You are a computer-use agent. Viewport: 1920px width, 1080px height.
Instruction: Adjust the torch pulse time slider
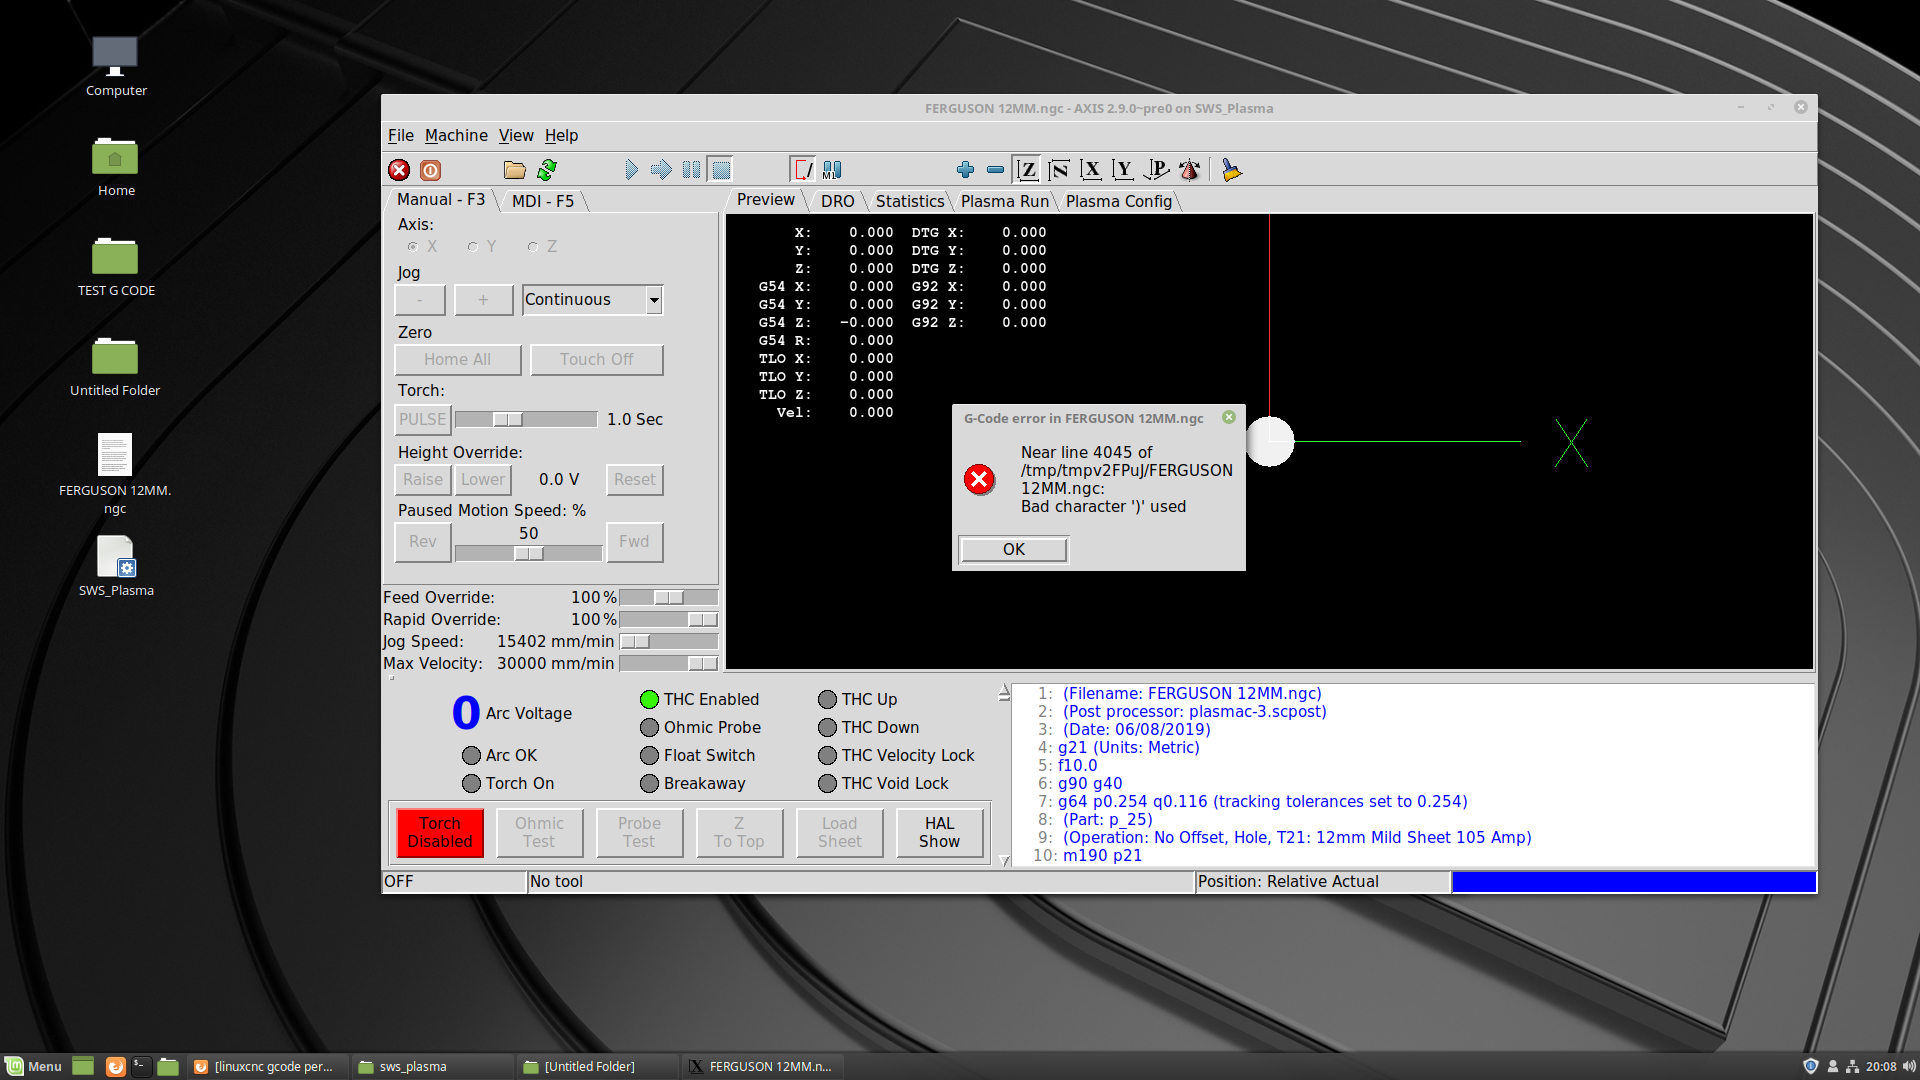pyautogui.click(x=526, y=420)
